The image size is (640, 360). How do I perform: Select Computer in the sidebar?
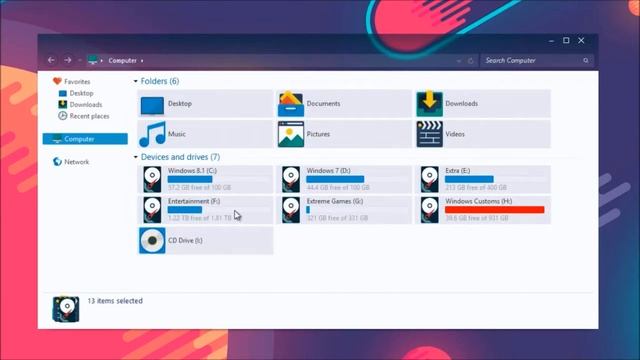(85, 139)
